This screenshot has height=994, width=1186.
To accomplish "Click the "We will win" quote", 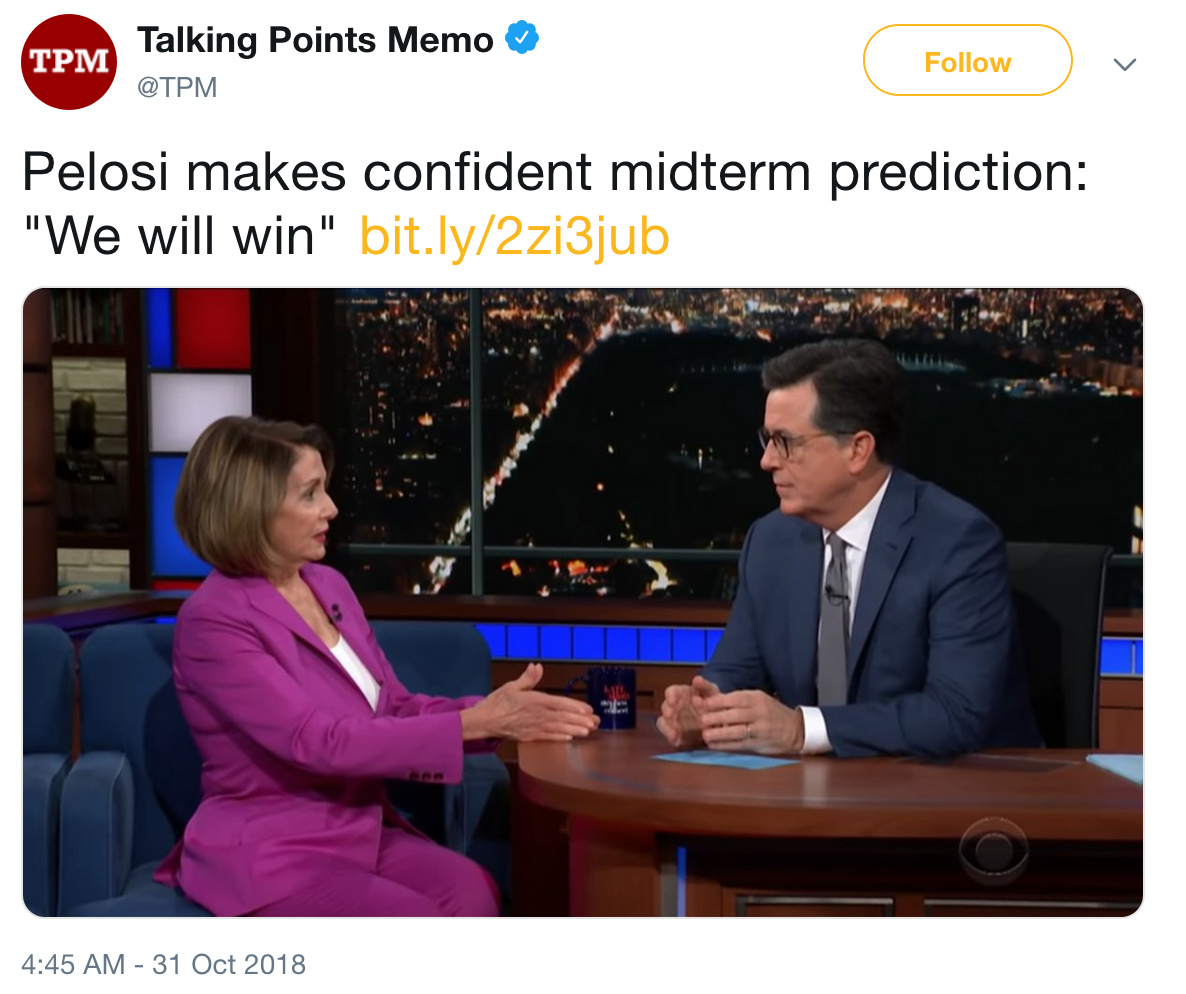I will click(179, 236).
